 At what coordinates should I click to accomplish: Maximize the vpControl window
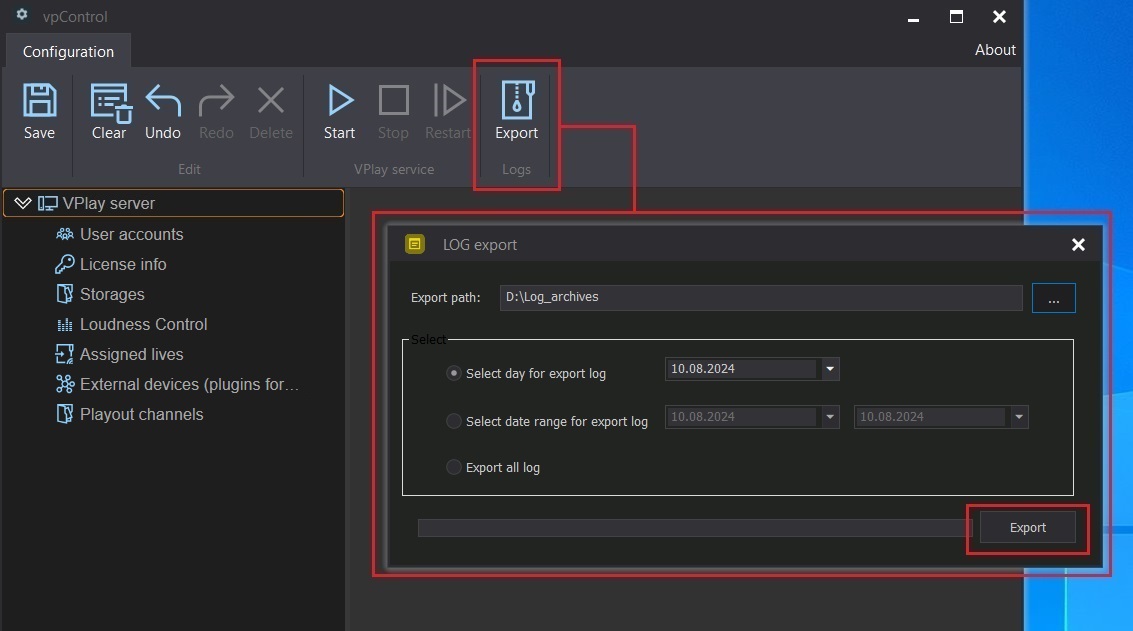[x=956, y=17]
